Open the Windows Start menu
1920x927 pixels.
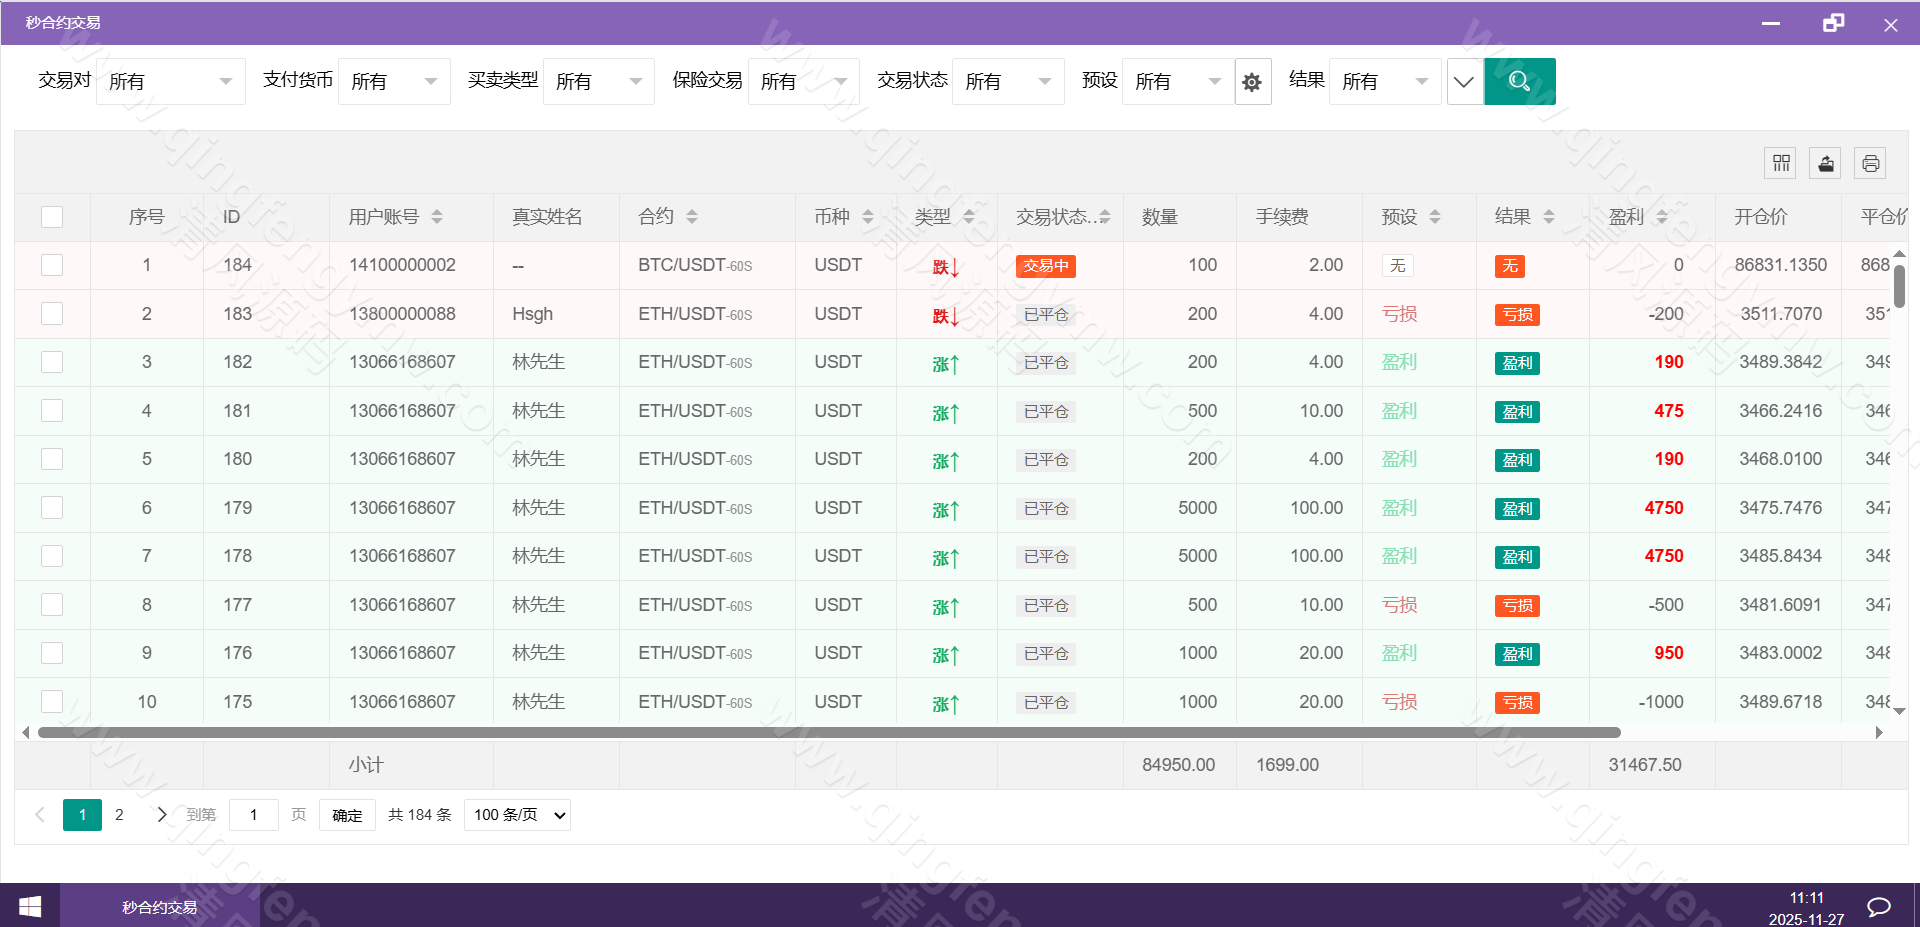pyautogui.click(x=29, y=906)
